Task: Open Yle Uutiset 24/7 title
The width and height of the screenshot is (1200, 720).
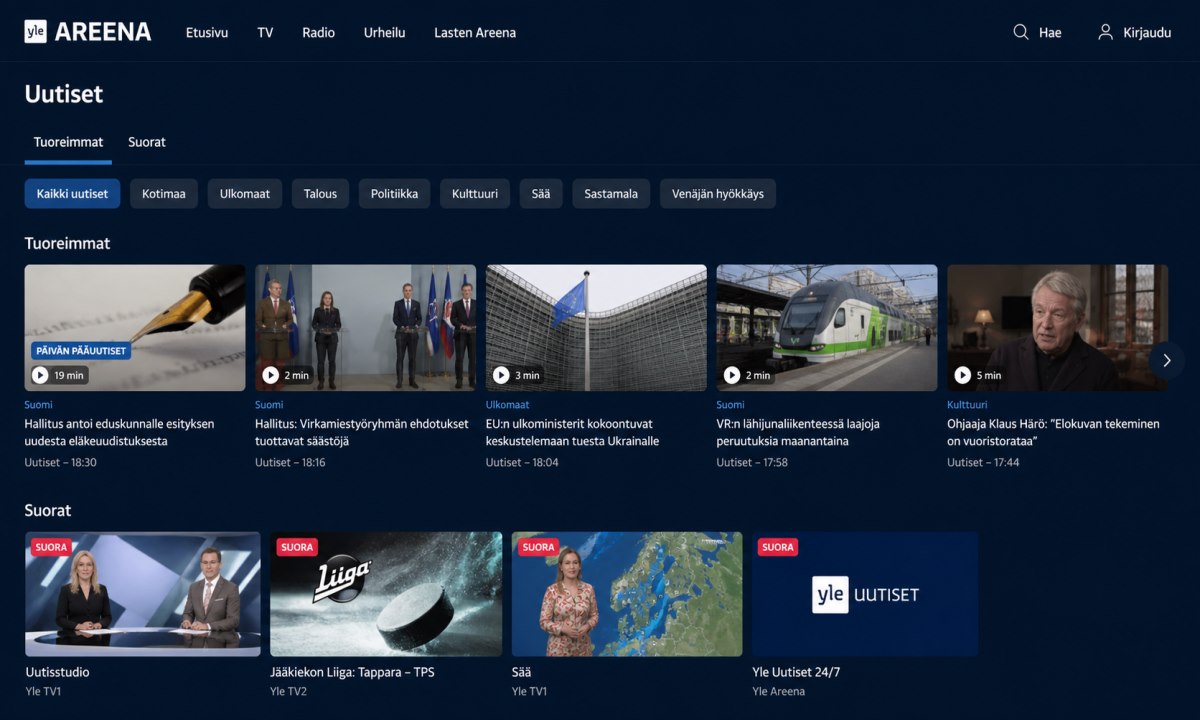Action: (x=796, y=672)
